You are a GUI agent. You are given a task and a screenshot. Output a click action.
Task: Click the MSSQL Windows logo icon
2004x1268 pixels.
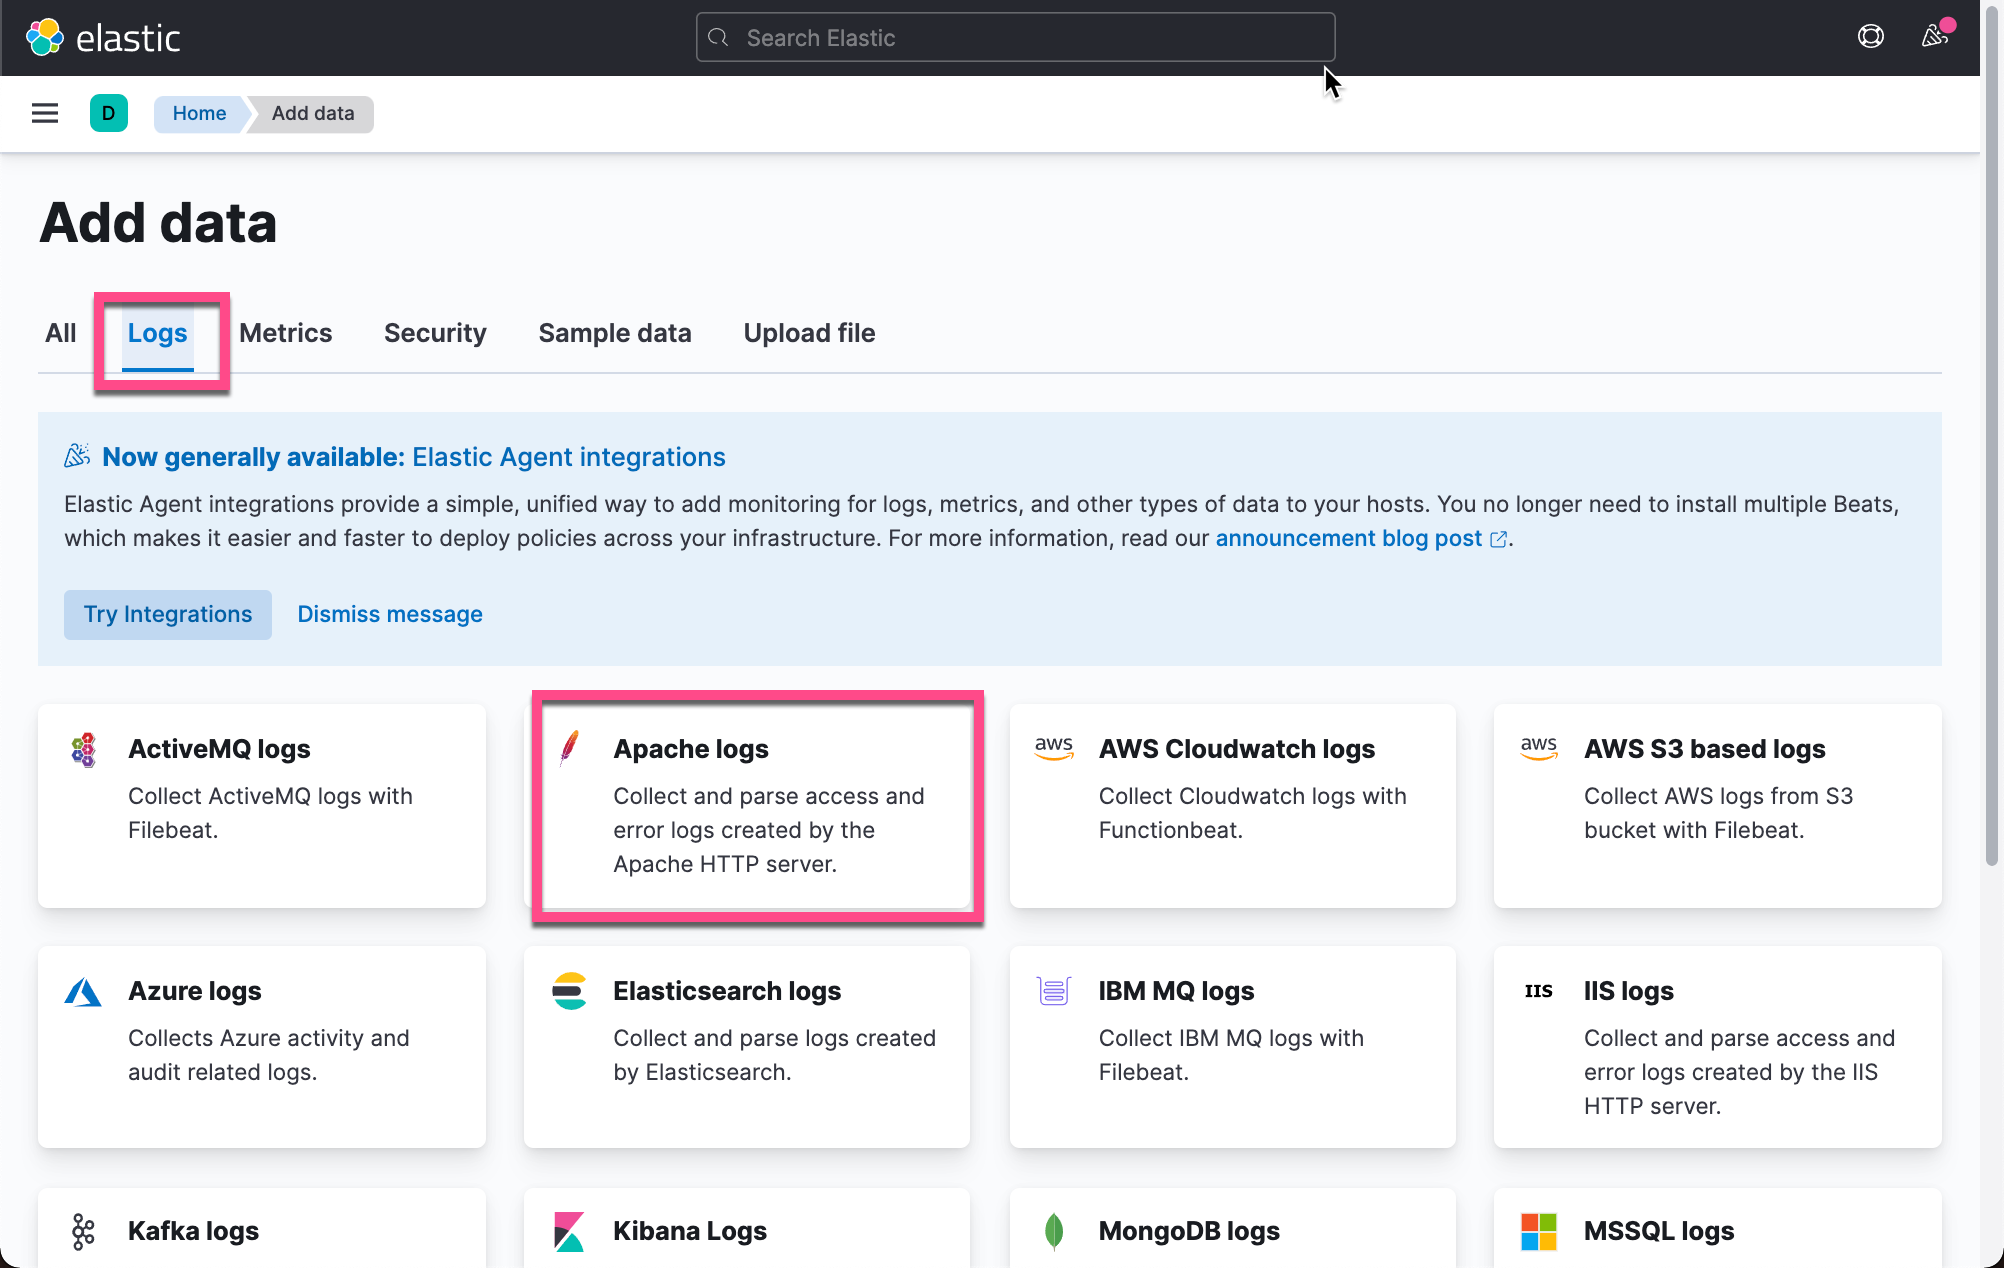pyautogui.click(x=1538, y=1231)
